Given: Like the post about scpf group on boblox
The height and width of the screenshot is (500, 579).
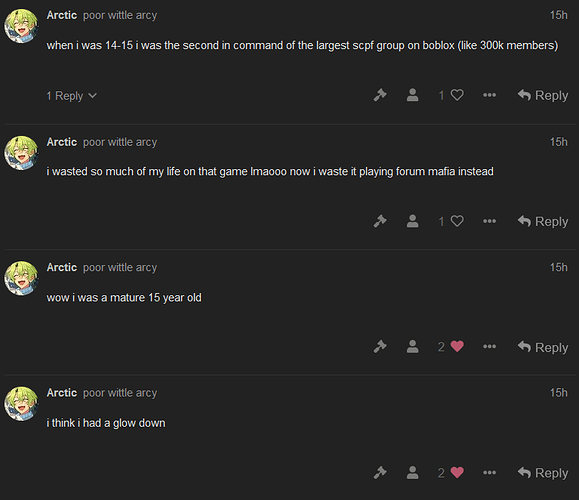Looking at the screenshot, I should tap(457, 95).
